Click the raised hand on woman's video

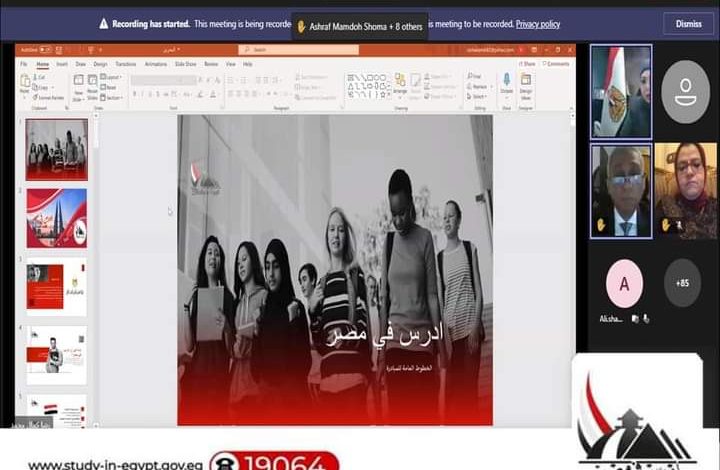click(x=665, y=225)
